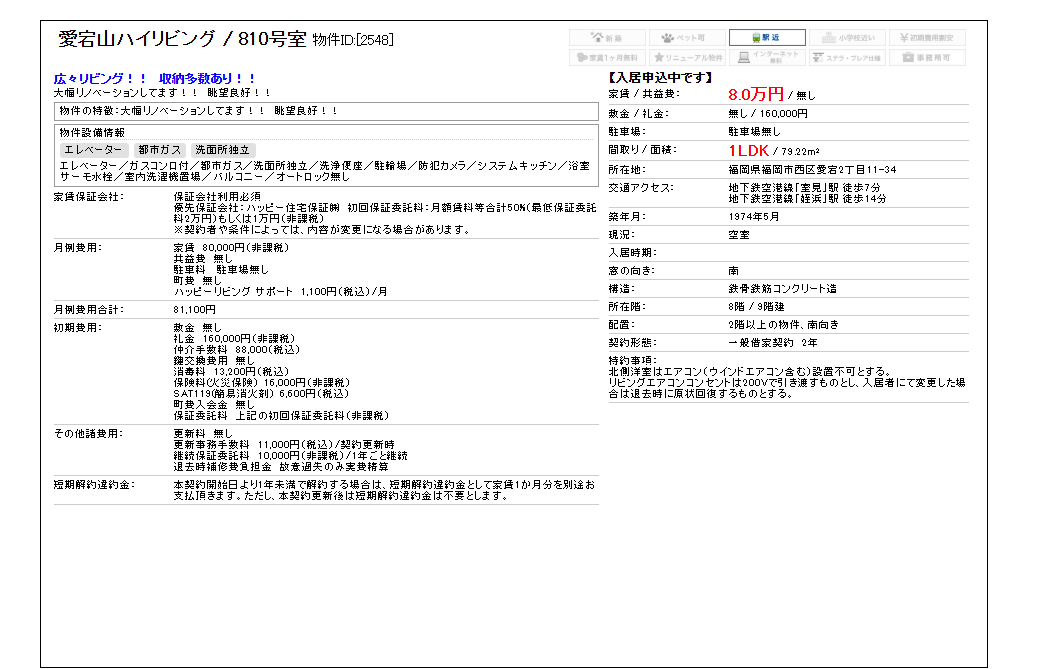Click the 事務所可 briefcase badge
1040x669 pixels.
(x=927, y=58)
